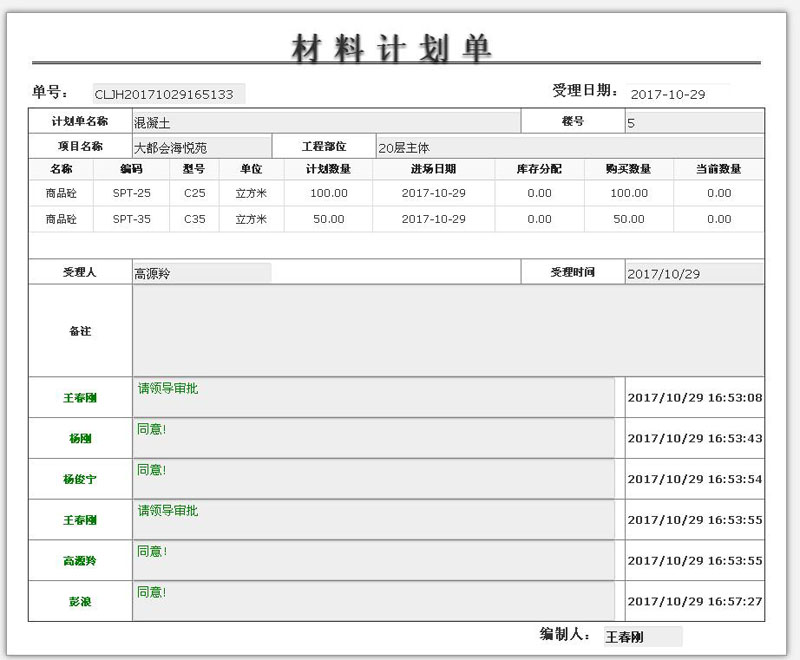Click the 计划单名称 field containing 混凝土
The image size is (800, 660).
326,122
